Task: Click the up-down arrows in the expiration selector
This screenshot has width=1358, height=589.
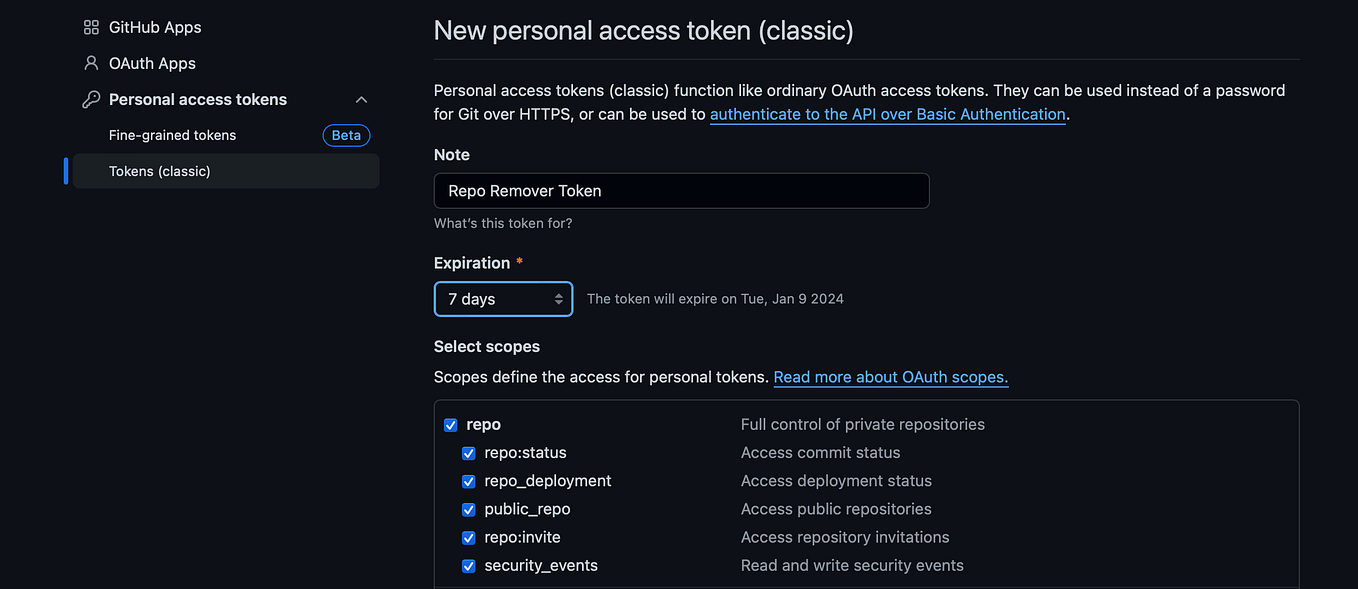Action: point(558,299)
